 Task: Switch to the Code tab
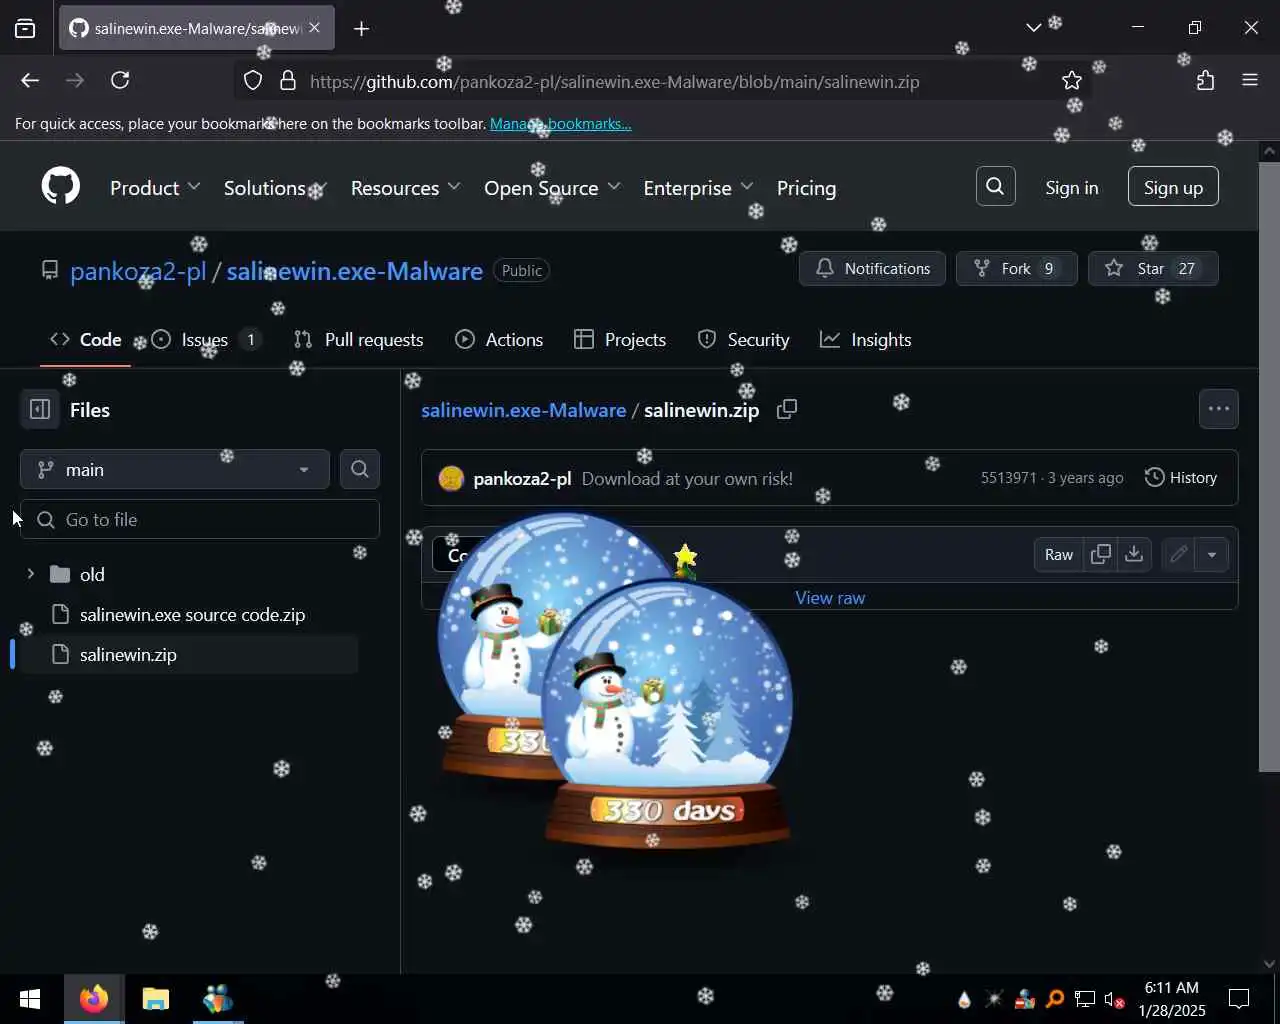point(86,340)
